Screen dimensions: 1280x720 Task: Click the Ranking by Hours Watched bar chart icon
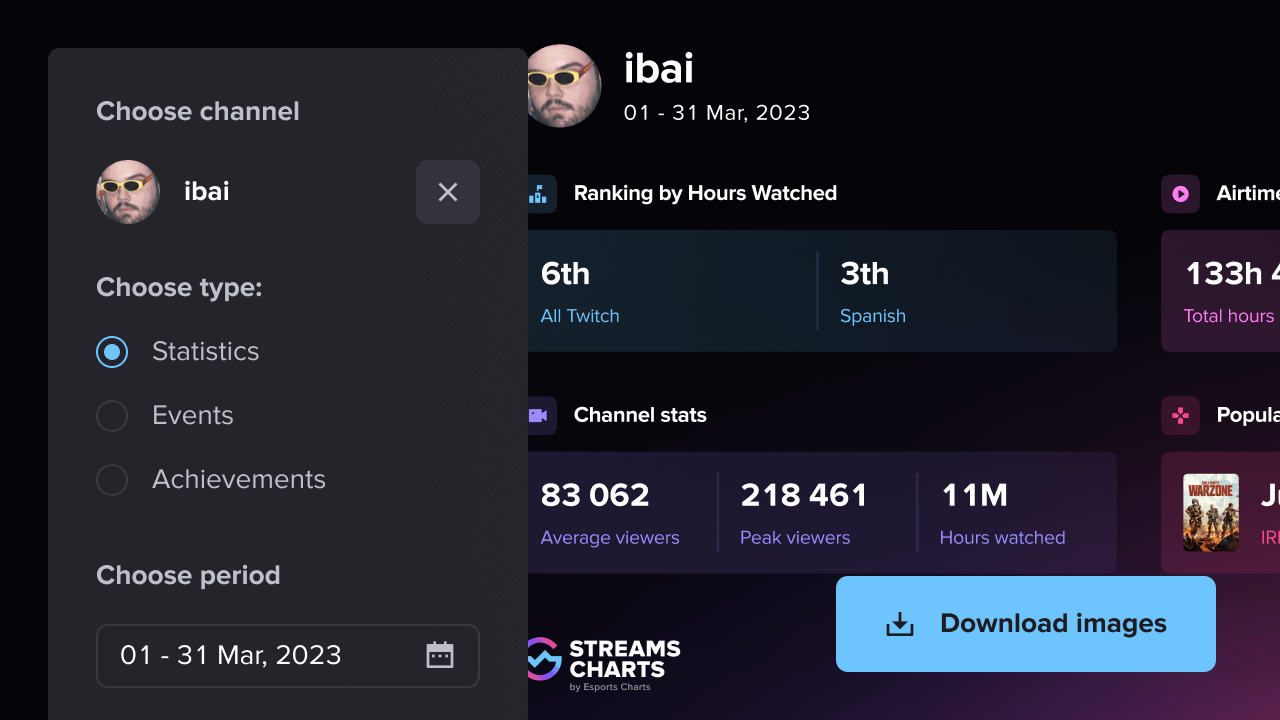537,193
